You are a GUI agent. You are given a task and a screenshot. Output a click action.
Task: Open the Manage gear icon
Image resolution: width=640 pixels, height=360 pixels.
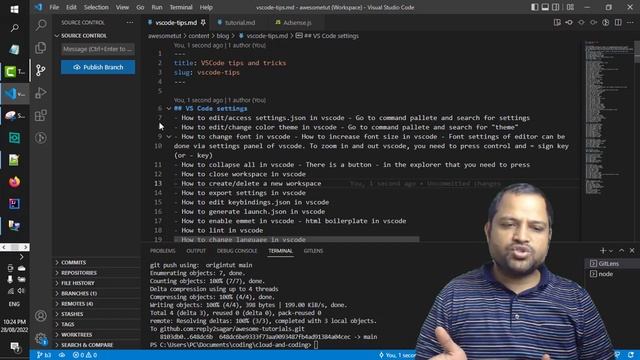point(40,338)
